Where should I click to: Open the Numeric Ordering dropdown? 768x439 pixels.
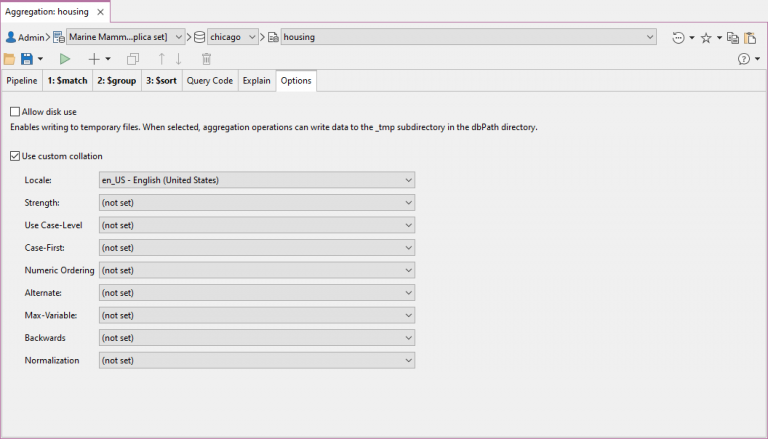257,270
